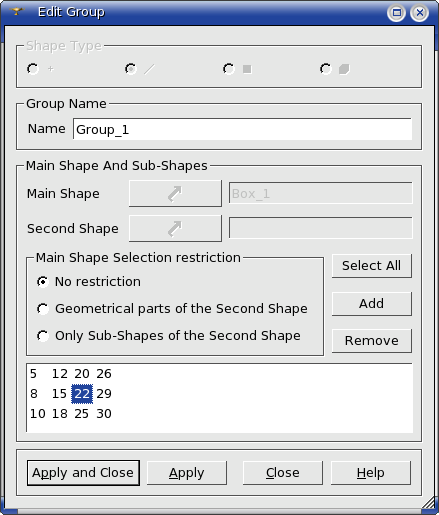Click the Edit Group window title icon

[17, 12]
